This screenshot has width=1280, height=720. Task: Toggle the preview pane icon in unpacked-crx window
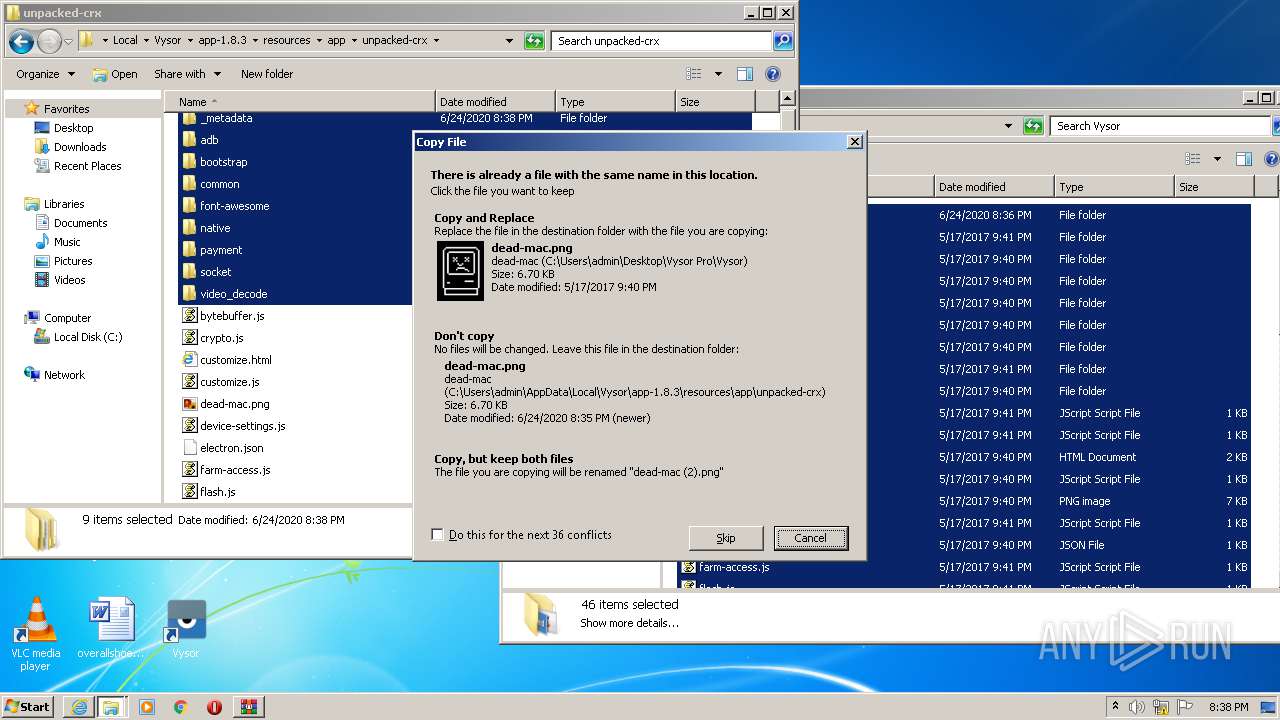744,74
